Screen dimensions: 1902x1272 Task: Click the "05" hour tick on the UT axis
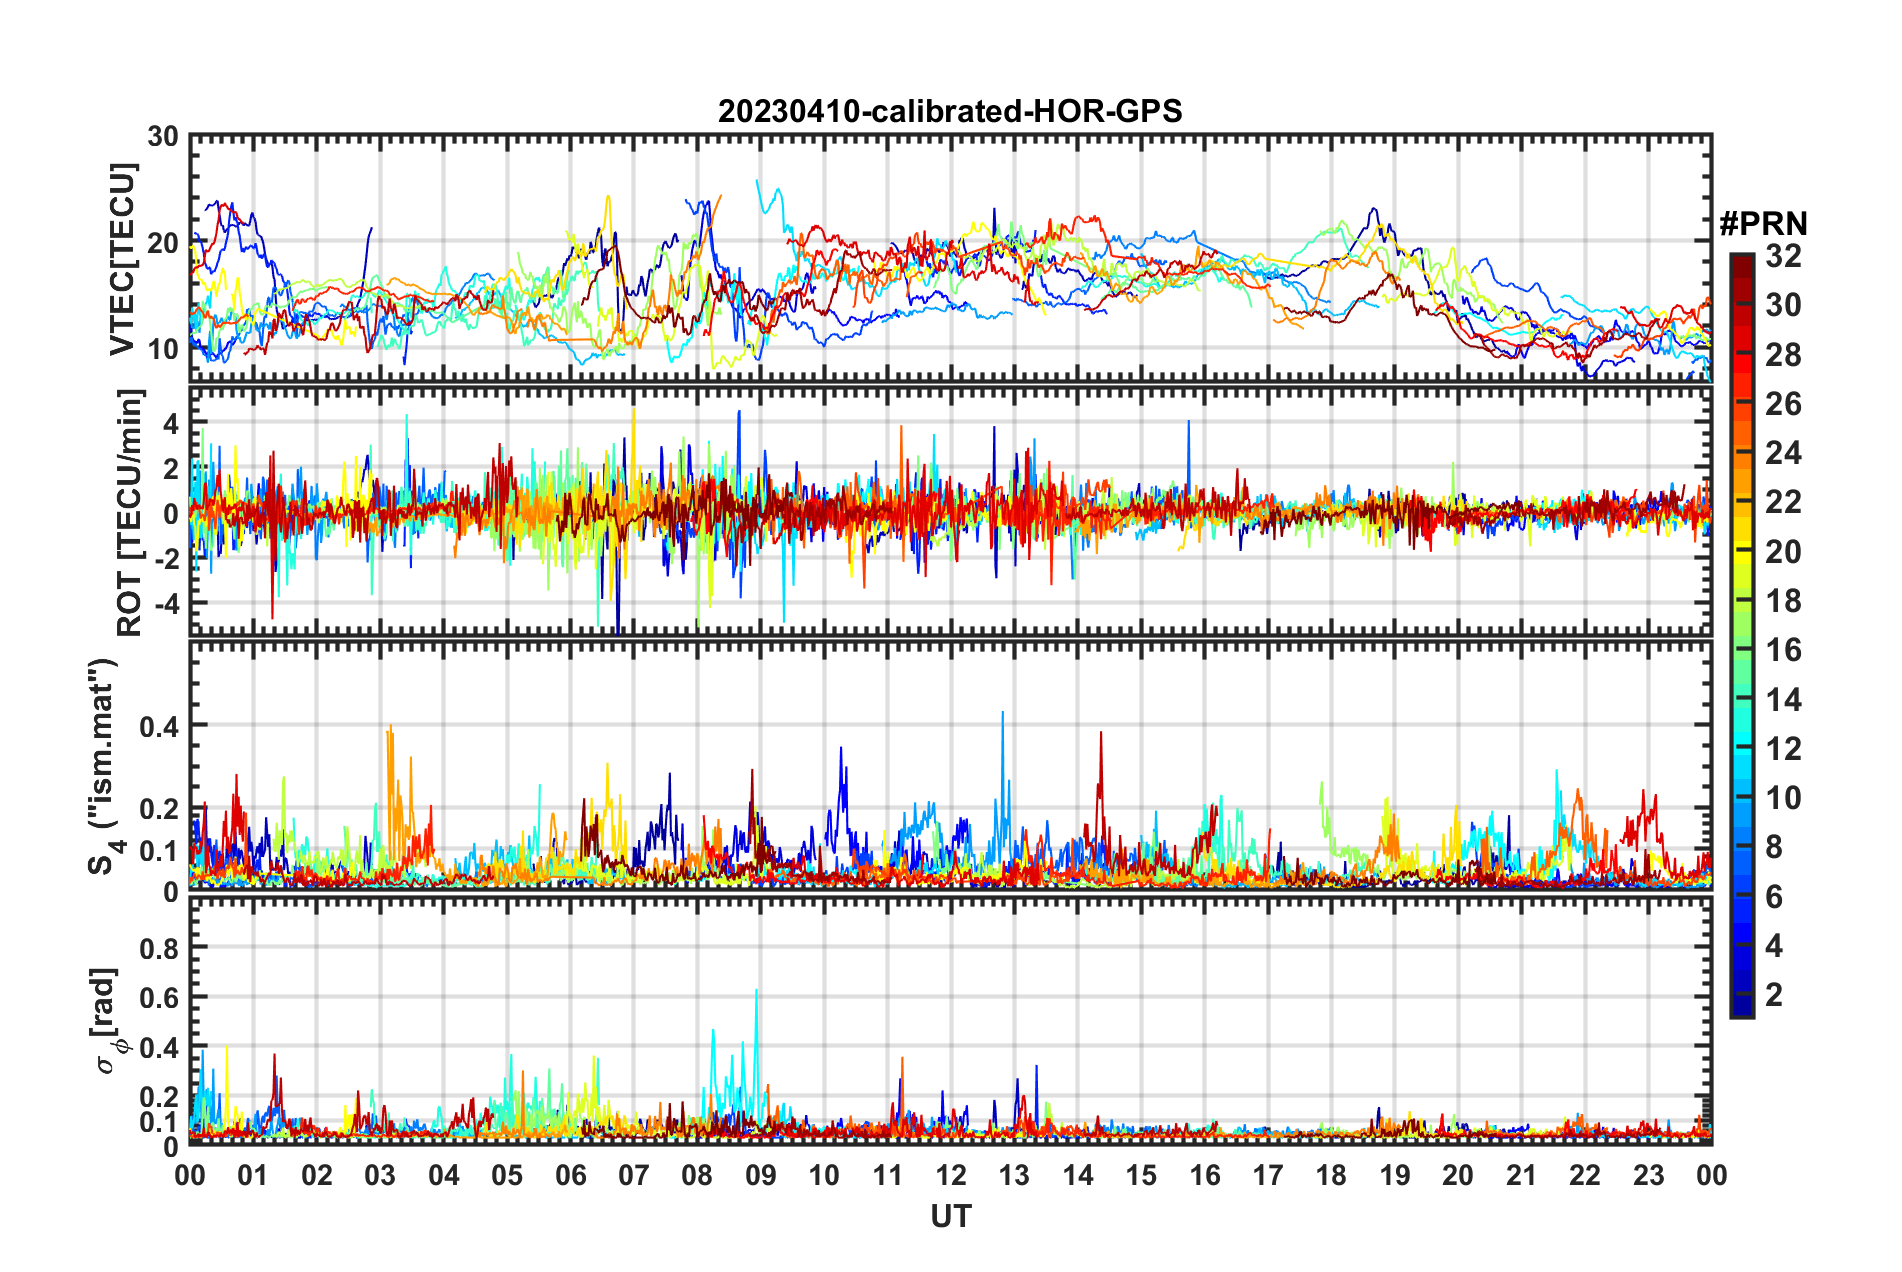pyautogui.click(x=507, y=1175)
